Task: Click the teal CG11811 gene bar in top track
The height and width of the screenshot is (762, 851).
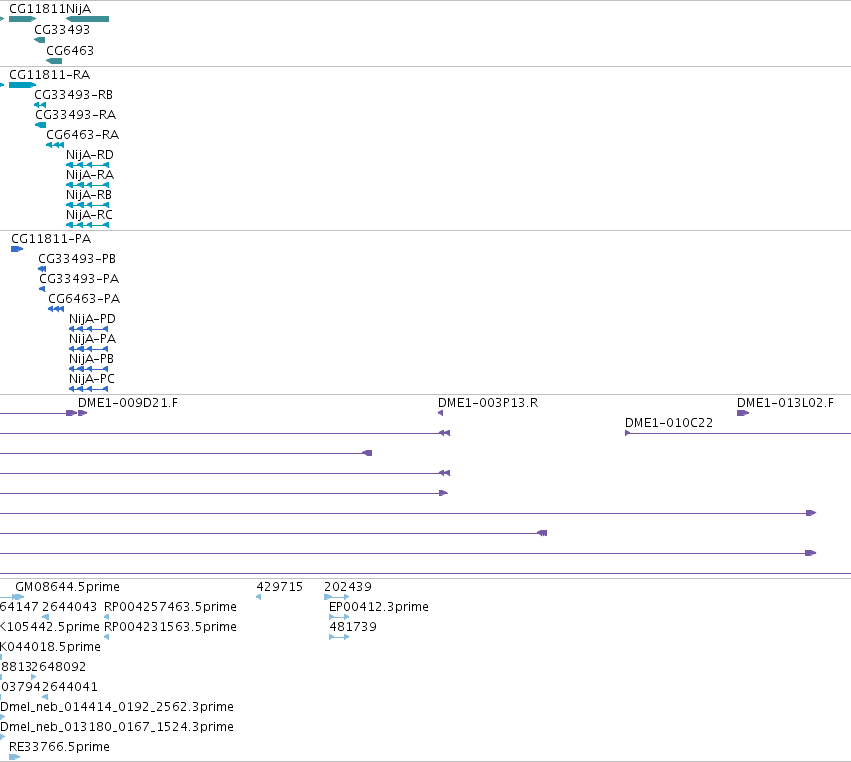Action: coord(22,19)
